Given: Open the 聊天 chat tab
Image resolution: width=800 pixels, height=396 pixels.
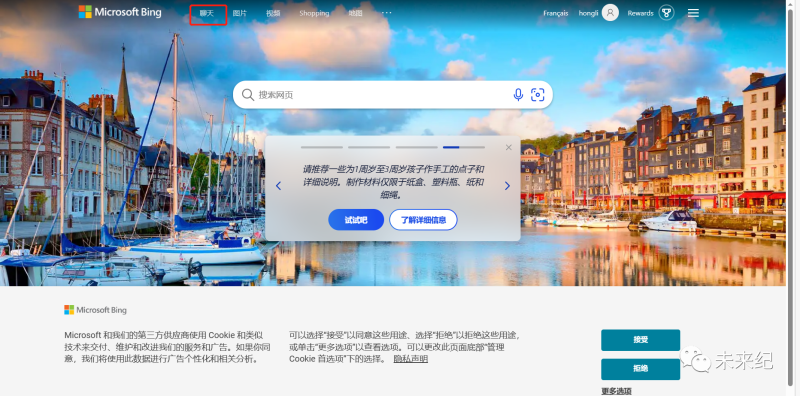Looking at the screenshot, I should [x=207, y=13].
